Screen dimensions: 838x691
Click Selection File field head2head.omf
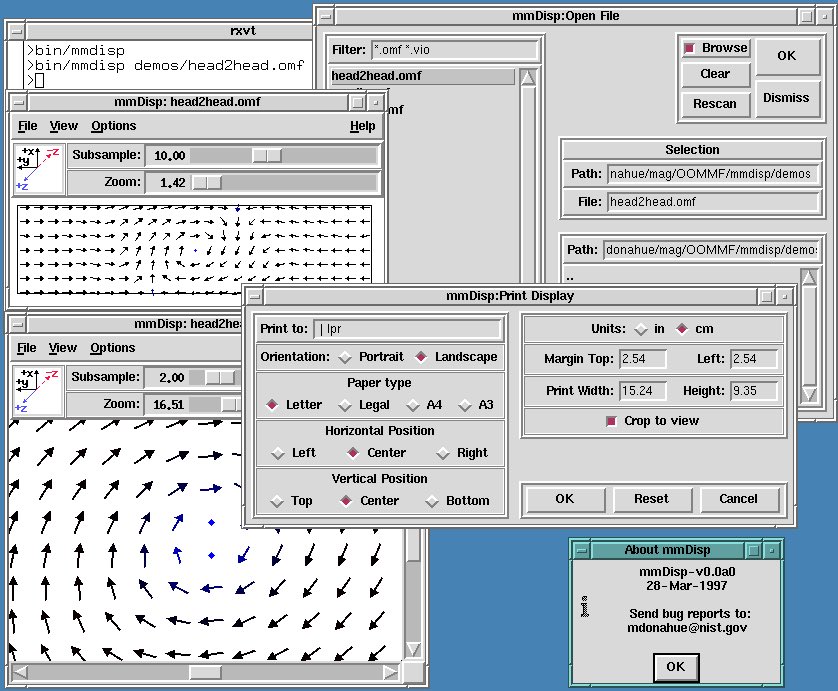pyautogui.click(x=712, y=202)
